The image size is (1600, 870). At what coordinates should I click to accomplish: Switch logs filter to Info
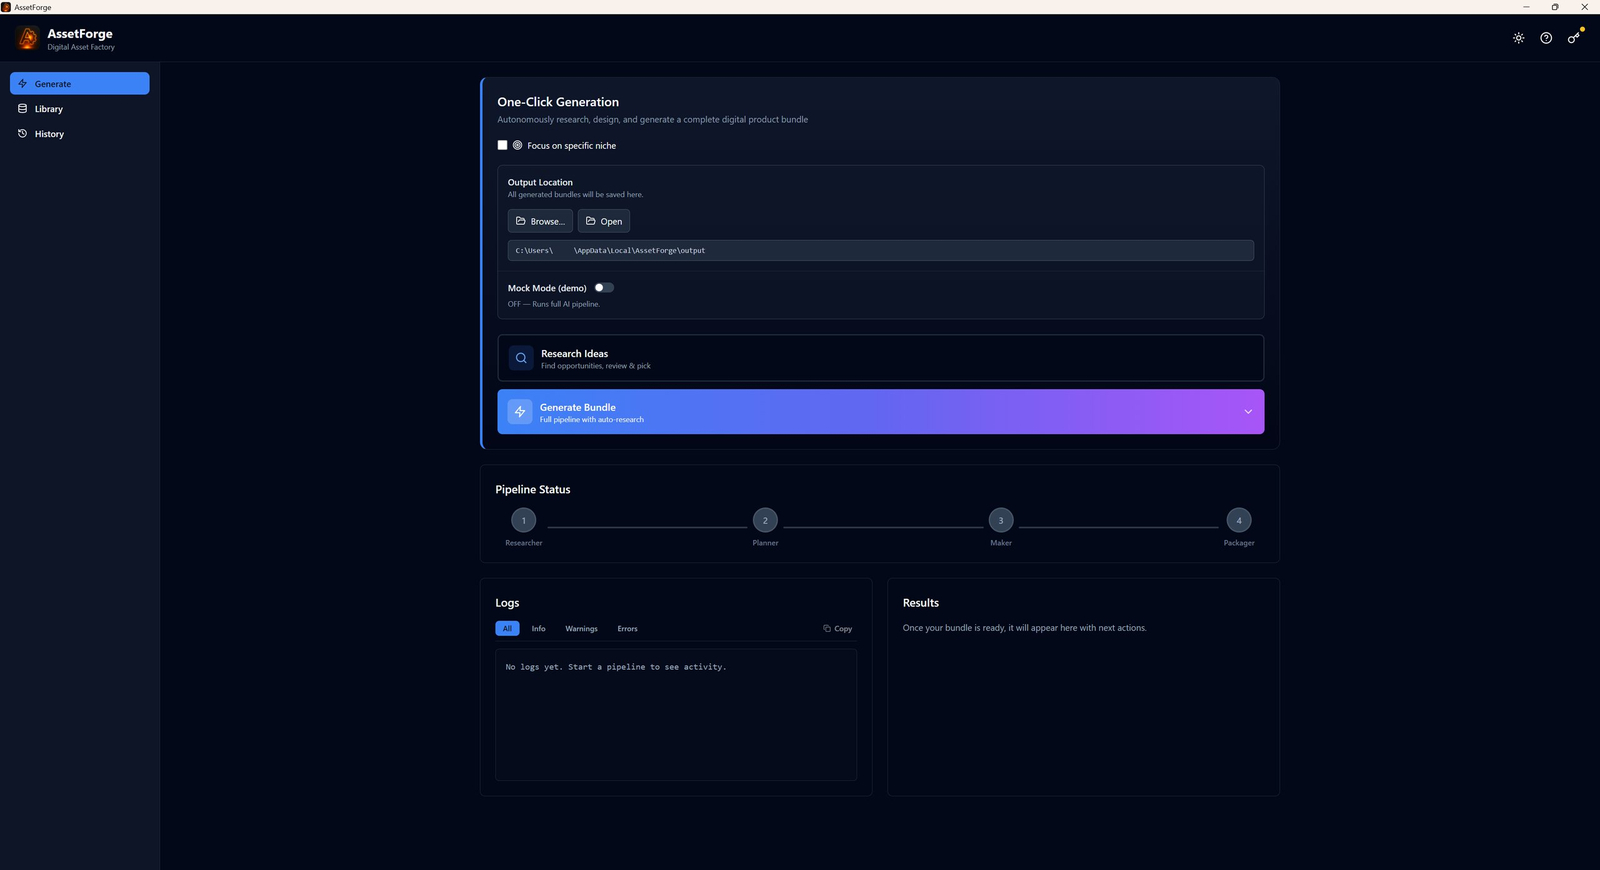(x=538, y=629)
